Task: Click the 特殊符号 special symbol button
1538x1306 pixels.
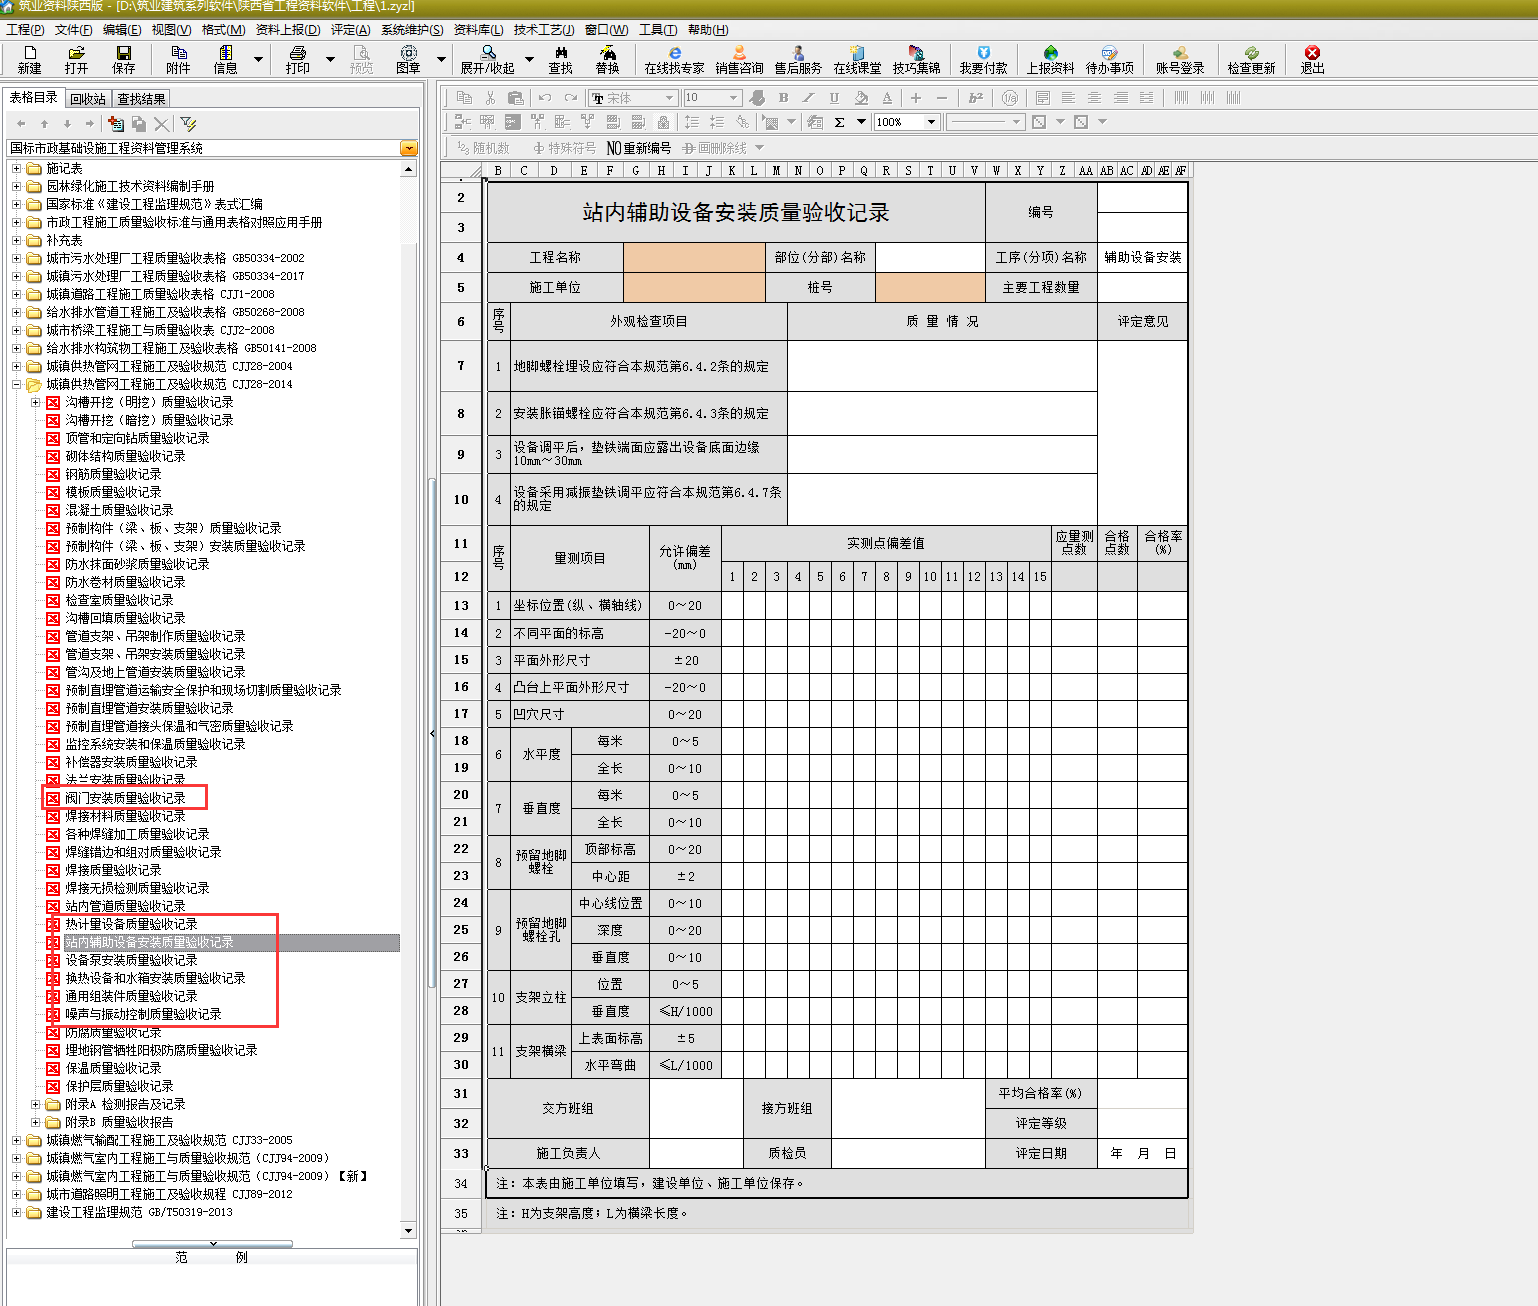Action: 564,148
